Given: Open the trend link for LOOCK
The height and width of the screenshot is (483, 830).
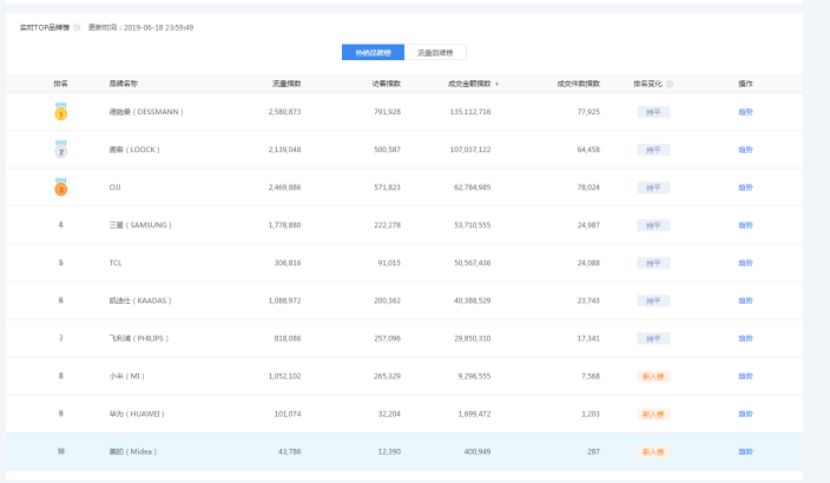Looking at the screenshot, I should tap(745, 150).
